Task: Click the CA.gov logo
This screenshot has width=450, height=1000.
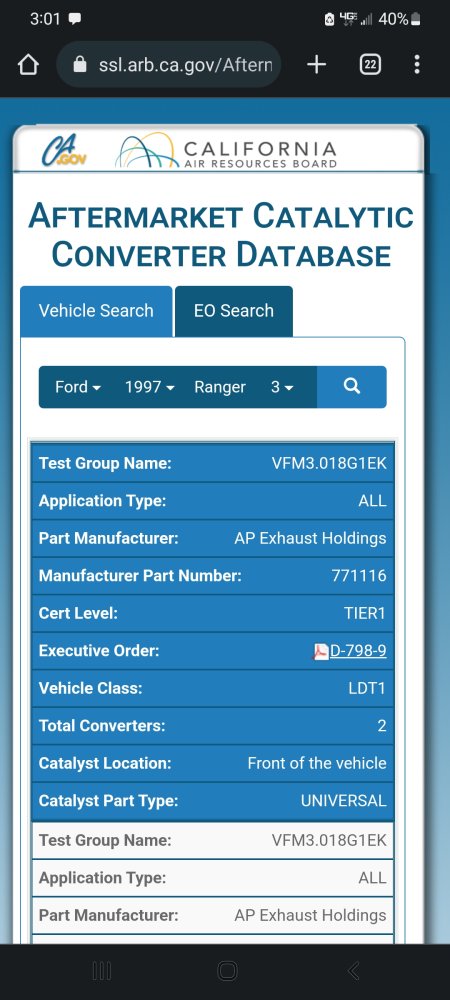Action: click(x=64, y=151)
